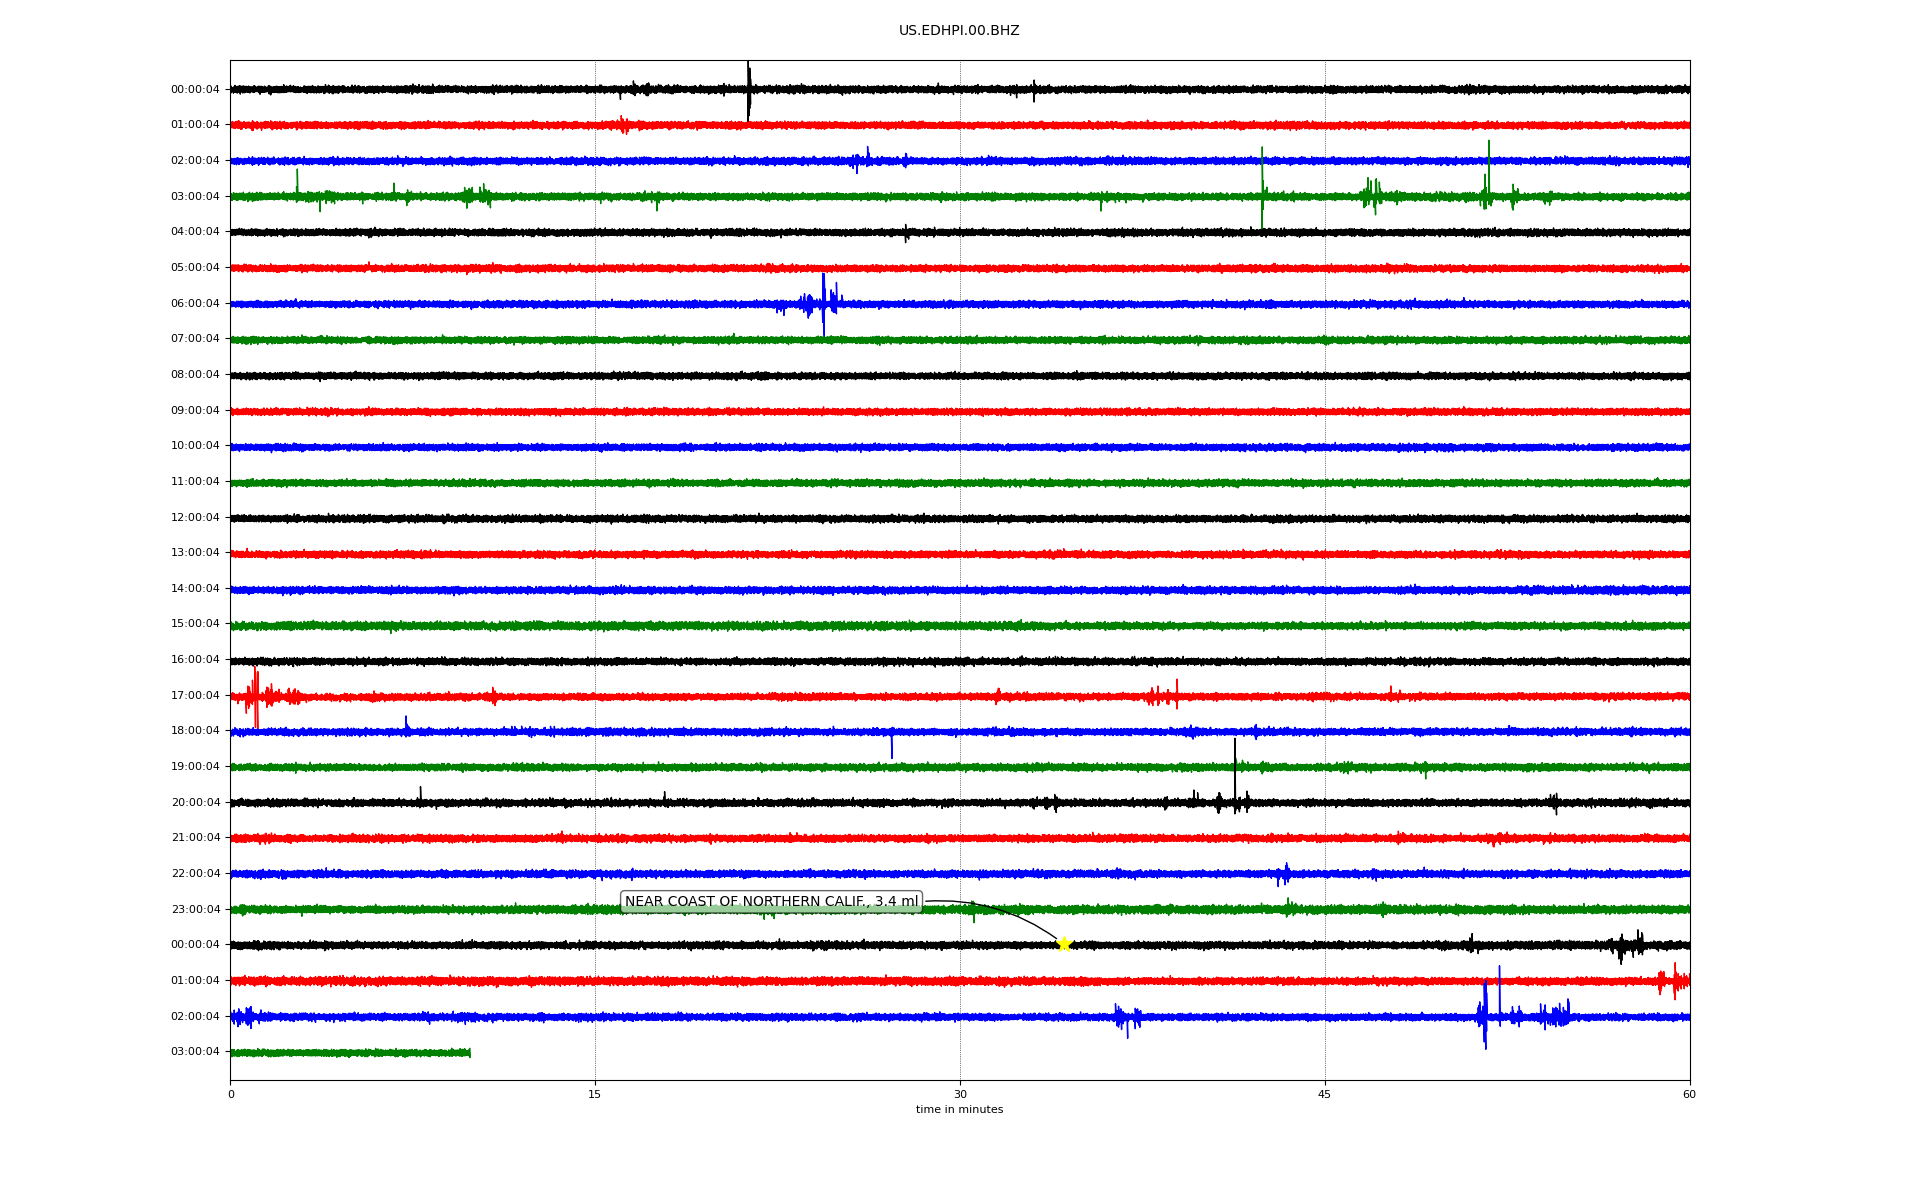Click the 23:00:04 row label

coord(195,910)
